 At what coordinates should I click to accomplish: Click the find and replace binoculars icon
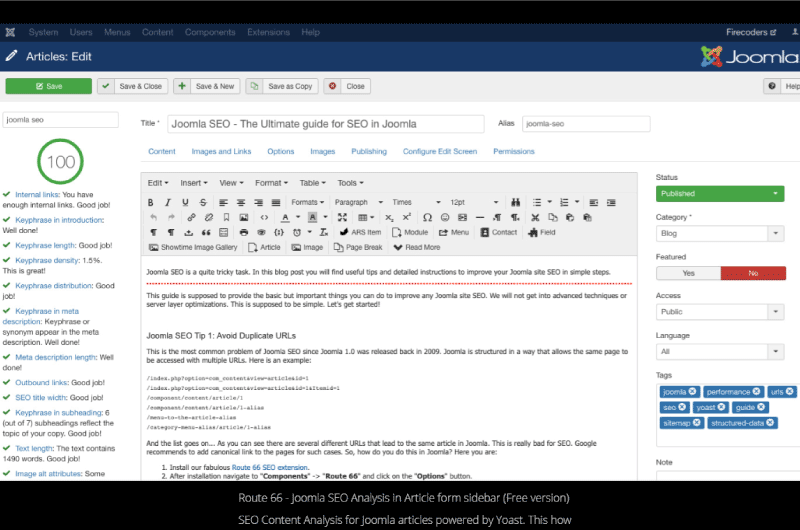[515, 203]
